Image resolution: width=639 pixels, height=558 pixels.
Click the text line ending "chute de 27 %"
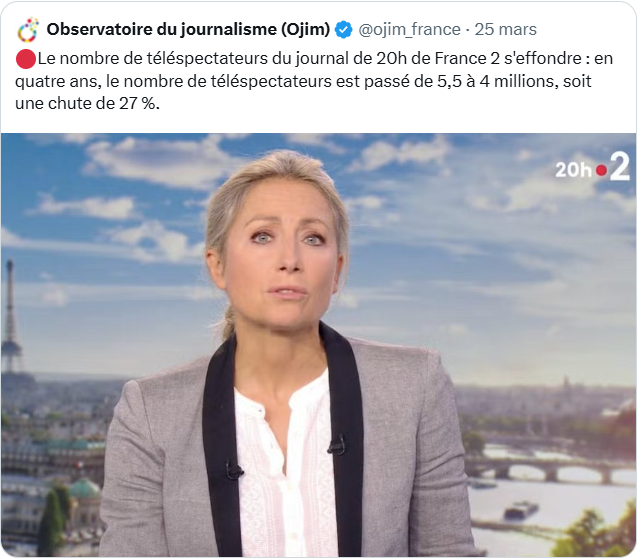(87, 104)
